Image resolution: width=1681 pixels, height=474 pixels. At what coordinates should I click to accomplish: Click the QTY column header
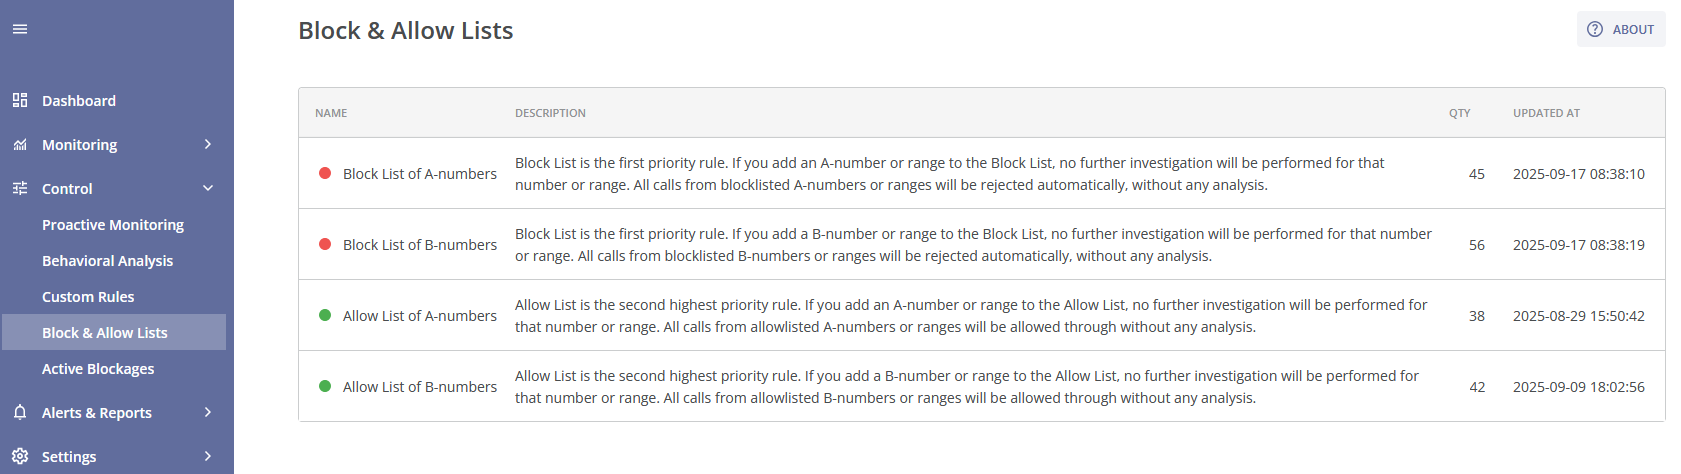point(1459,113)
